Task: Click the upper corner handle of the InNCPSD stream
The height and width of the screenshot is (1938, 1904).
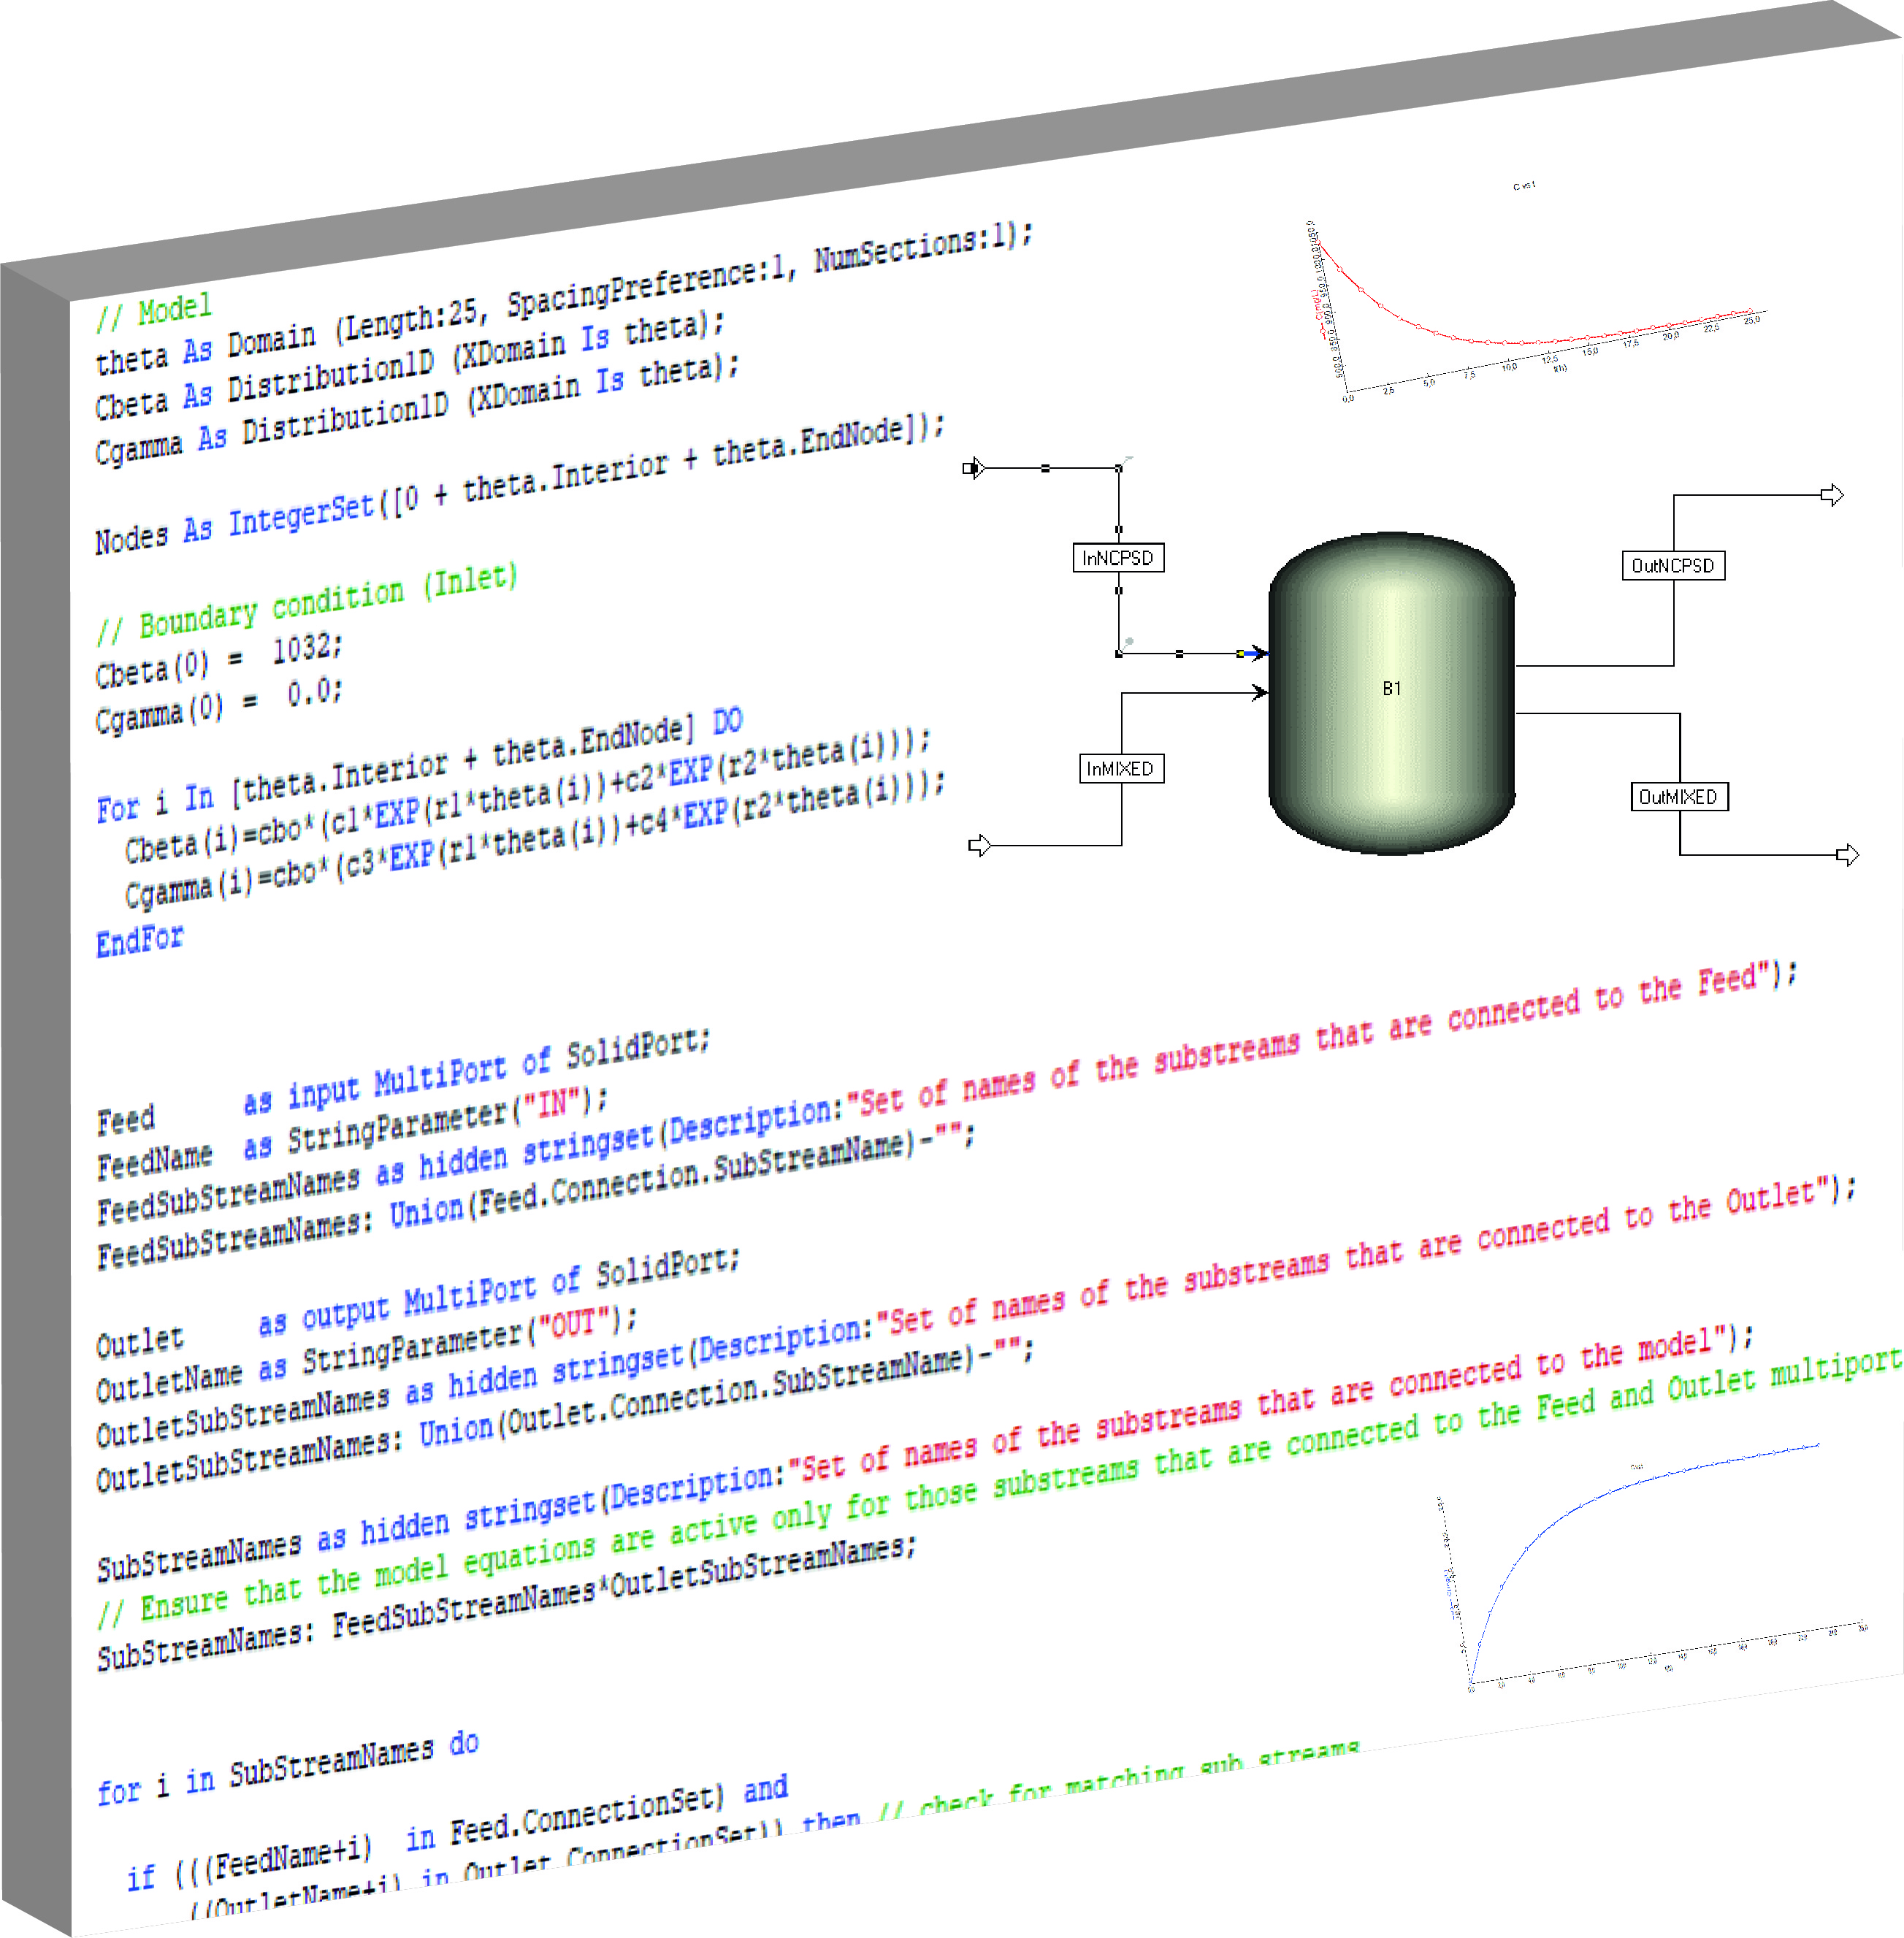Action: tap(1119, 467)
